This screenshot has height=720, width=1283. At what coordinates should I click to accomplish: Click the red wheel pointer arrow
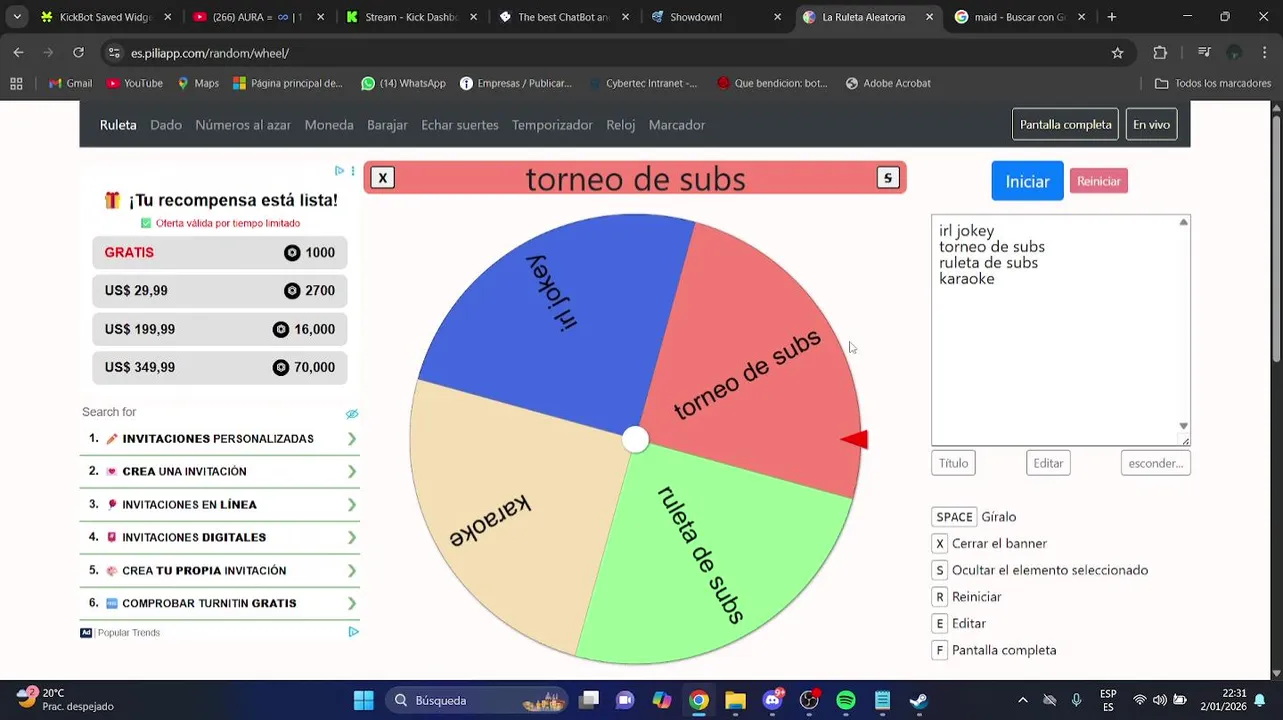point(854,439)
